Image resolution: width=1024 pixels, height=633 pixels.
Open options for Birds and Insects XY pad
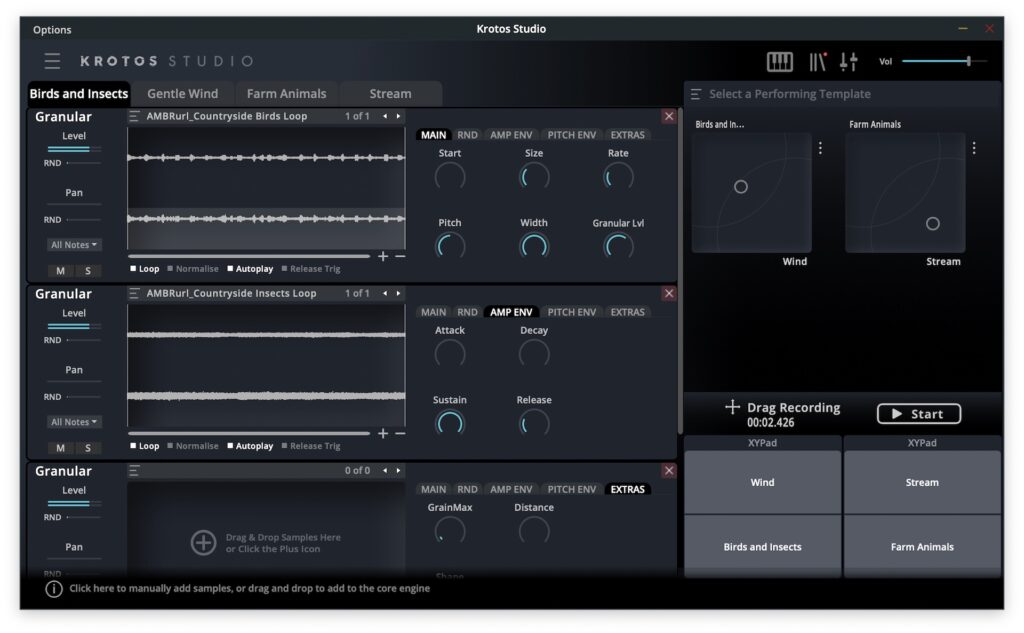[820, 148]
